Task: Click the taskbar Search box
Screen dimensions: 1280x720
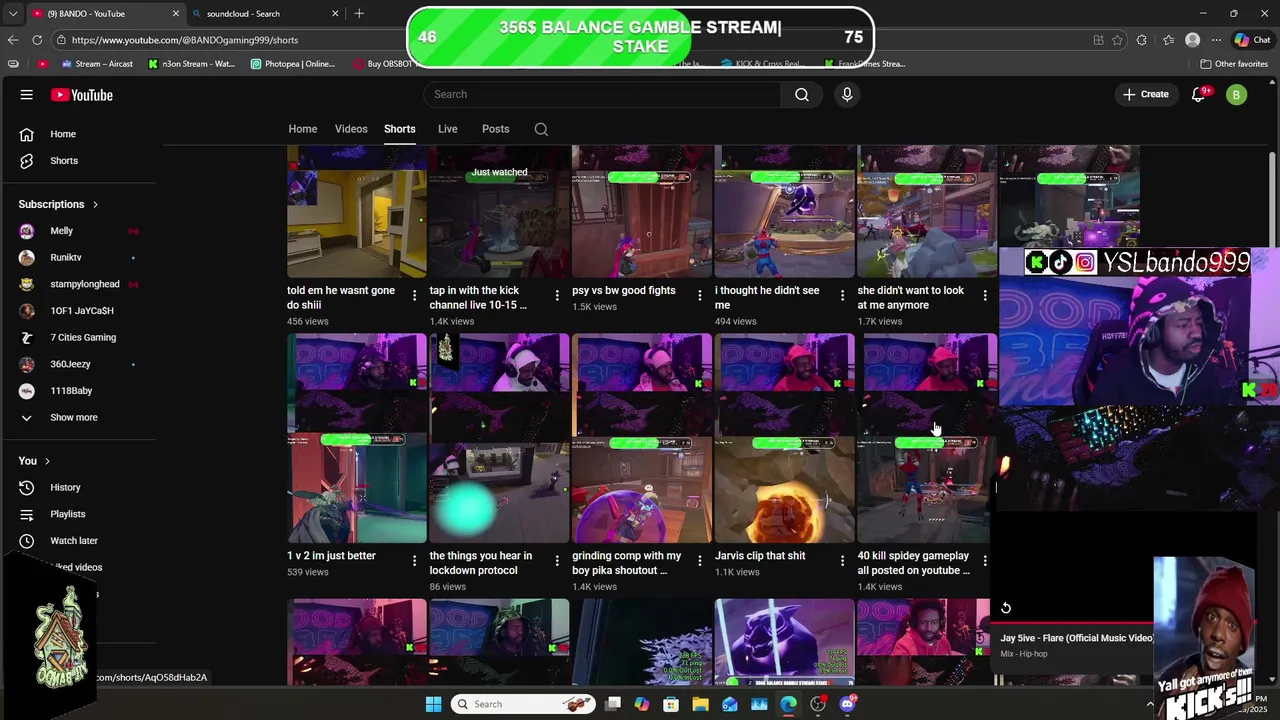Action: coord(522,704)
